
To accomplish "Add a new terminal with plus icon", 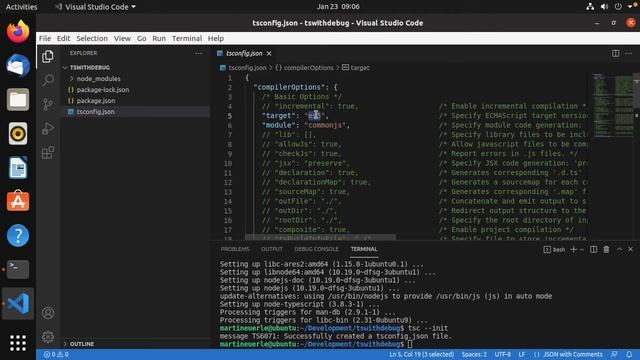I will pyautogui.click(x=573, y=249).
